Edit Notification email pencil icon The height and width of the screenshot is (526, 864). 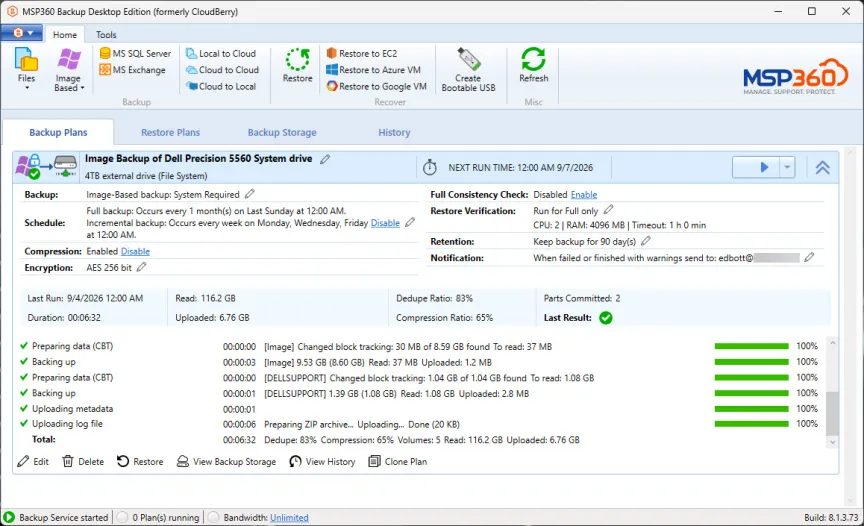coord(809,257)
